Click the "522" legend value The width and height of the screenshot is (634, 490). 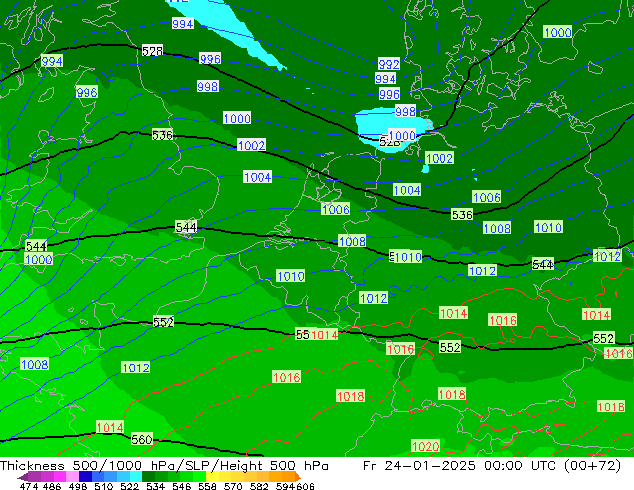pos(129,486)
